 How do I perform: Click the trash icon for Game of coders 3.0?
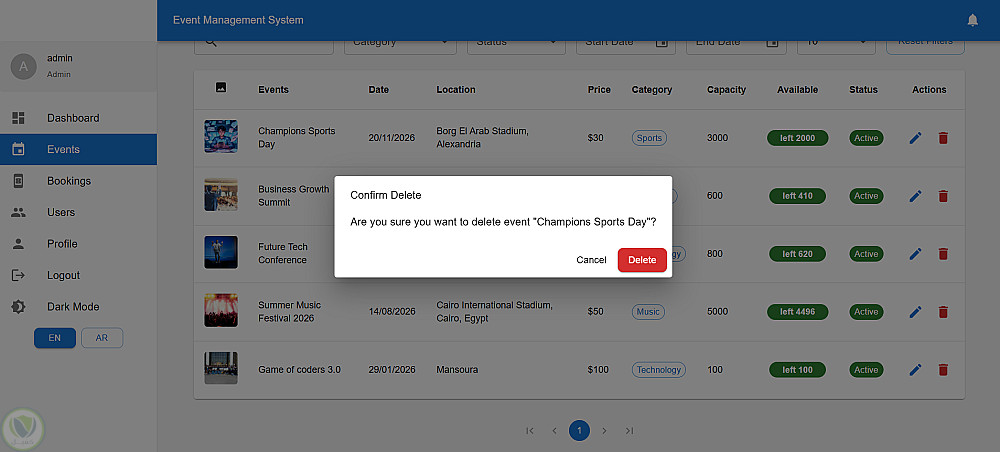[x=943, y=370]
